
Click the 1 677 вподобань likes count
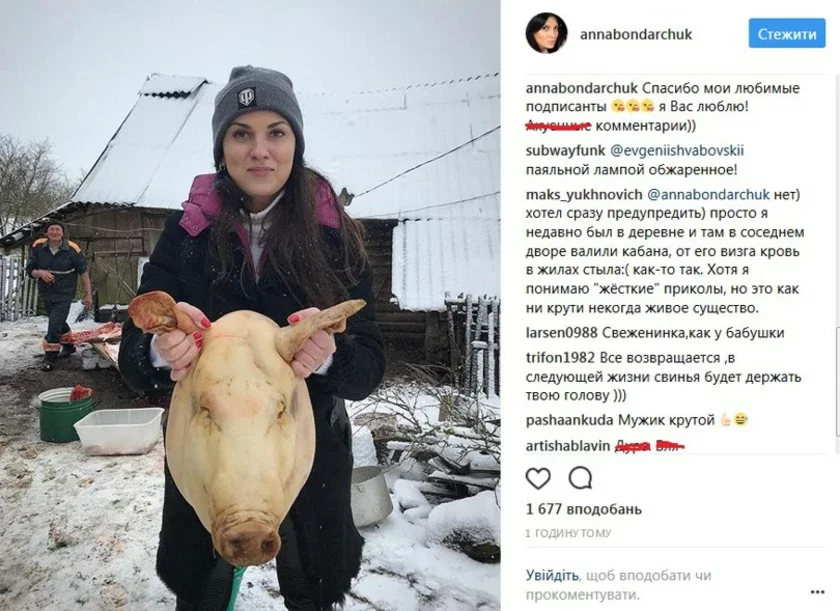583,509
